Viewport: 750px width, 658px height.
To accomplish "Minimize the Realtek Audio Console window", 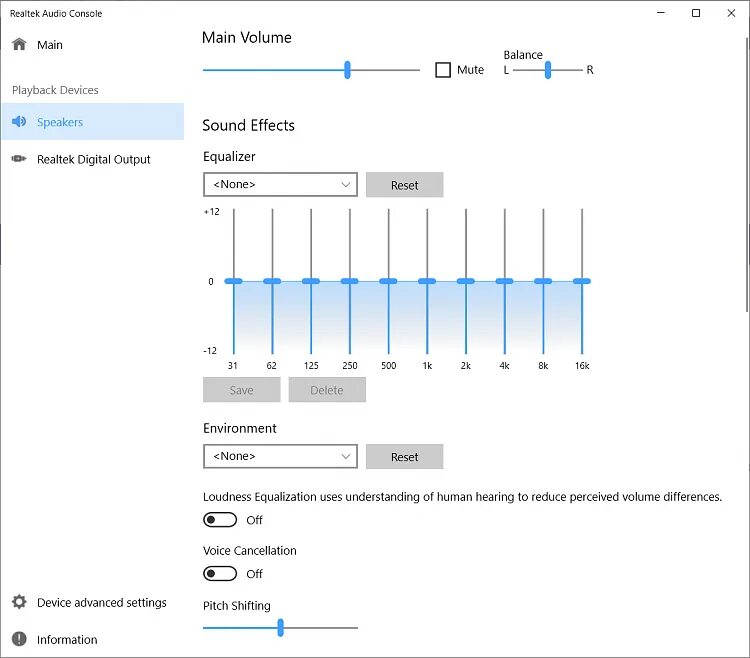I will [661, 13].
